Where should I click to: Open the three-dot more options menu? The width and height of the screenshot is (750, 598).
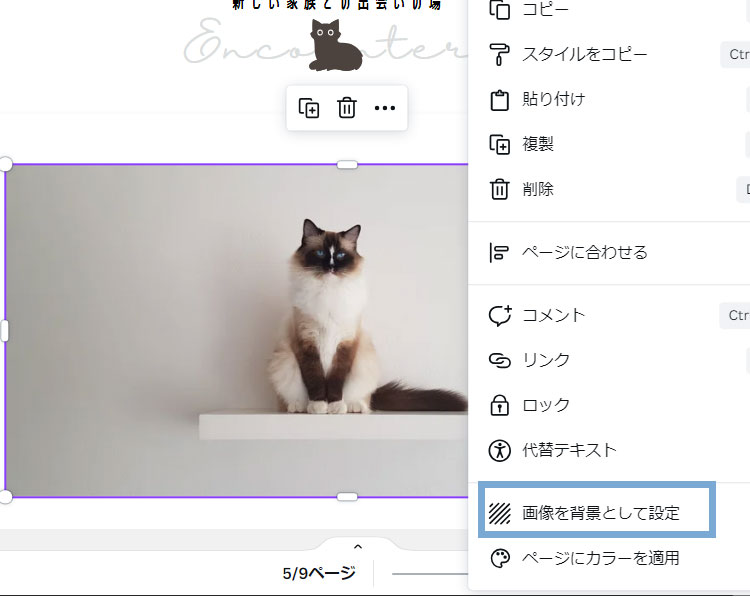[385, 108]
